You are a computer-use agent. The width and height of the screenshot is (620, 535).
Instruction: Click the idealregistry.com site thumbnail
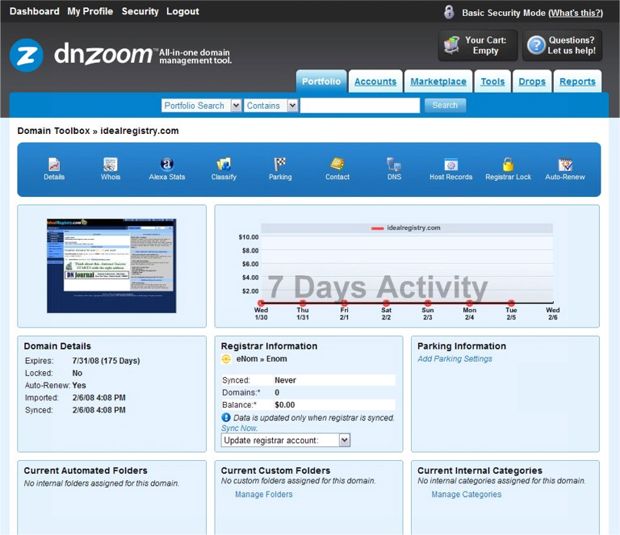[112, 266]
